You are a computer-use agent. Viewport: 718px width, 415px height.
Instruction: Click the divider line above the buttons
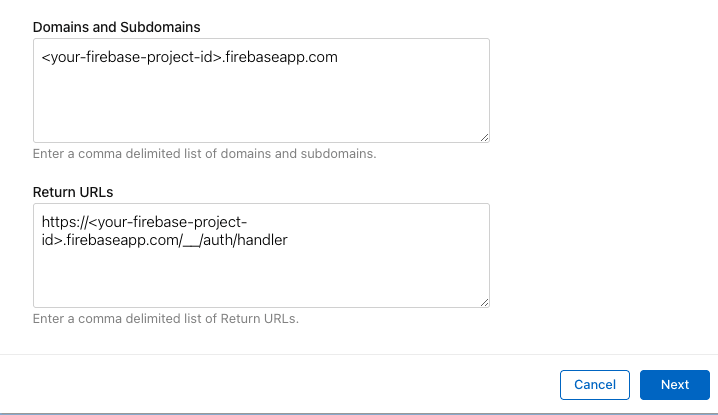click(359, 354)
